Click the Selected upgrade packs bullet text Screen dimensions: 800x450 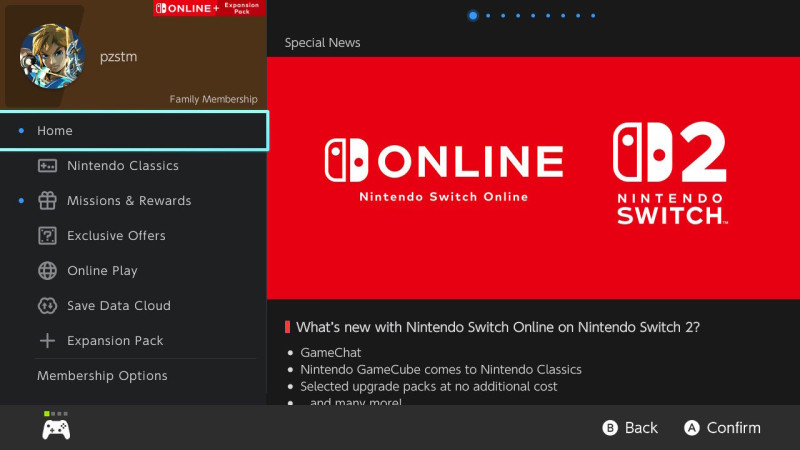pyautogui.click(x=429, y=387)
